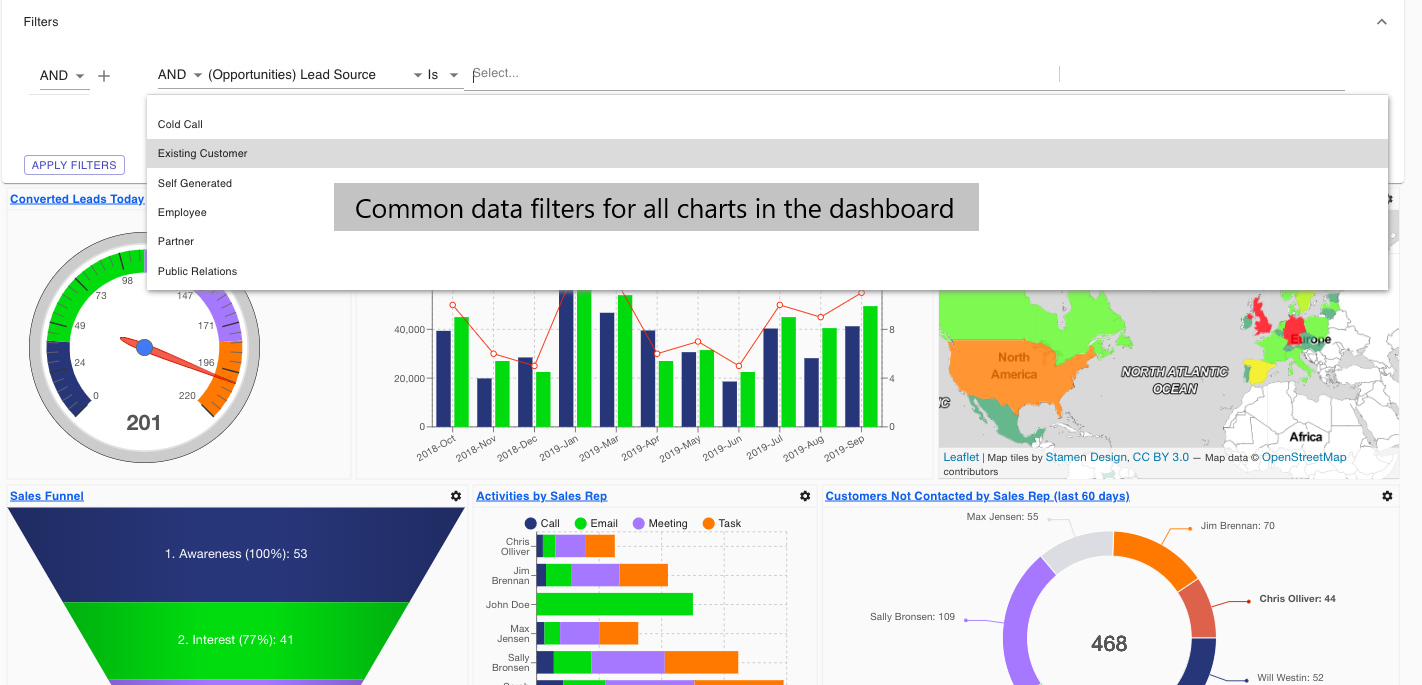Viewport: 1422px width, 685px height.
Task: Open the Converted Leads Today link
Action: [76, 198]
